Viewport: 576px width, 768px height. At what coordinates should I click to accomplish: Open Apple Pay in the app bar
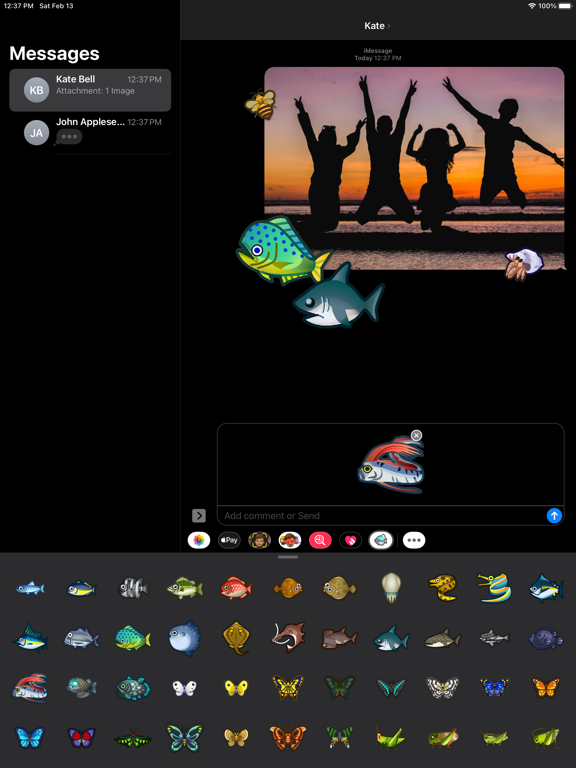click(229, 540)
